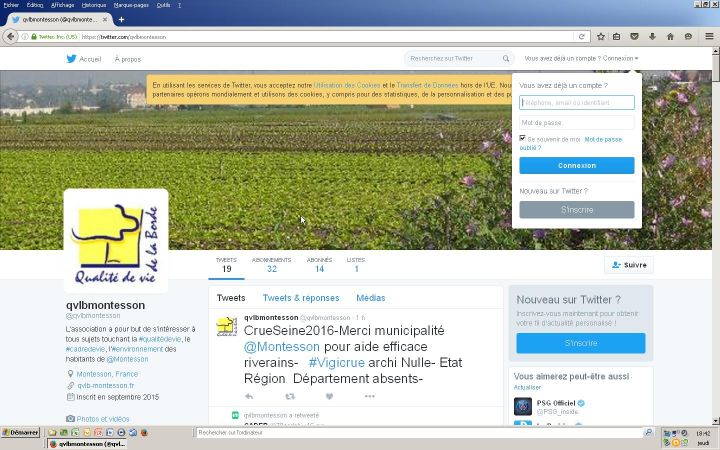Open the Firefox downloads arrow icon

pyautogui.click(x=652, y=36)
